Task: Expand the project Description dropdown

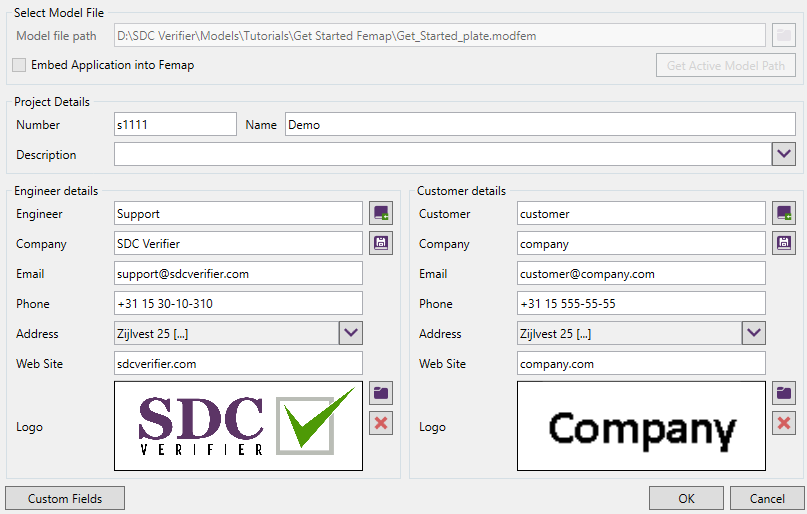Action: pyautogui.click(x=784, y=154)
